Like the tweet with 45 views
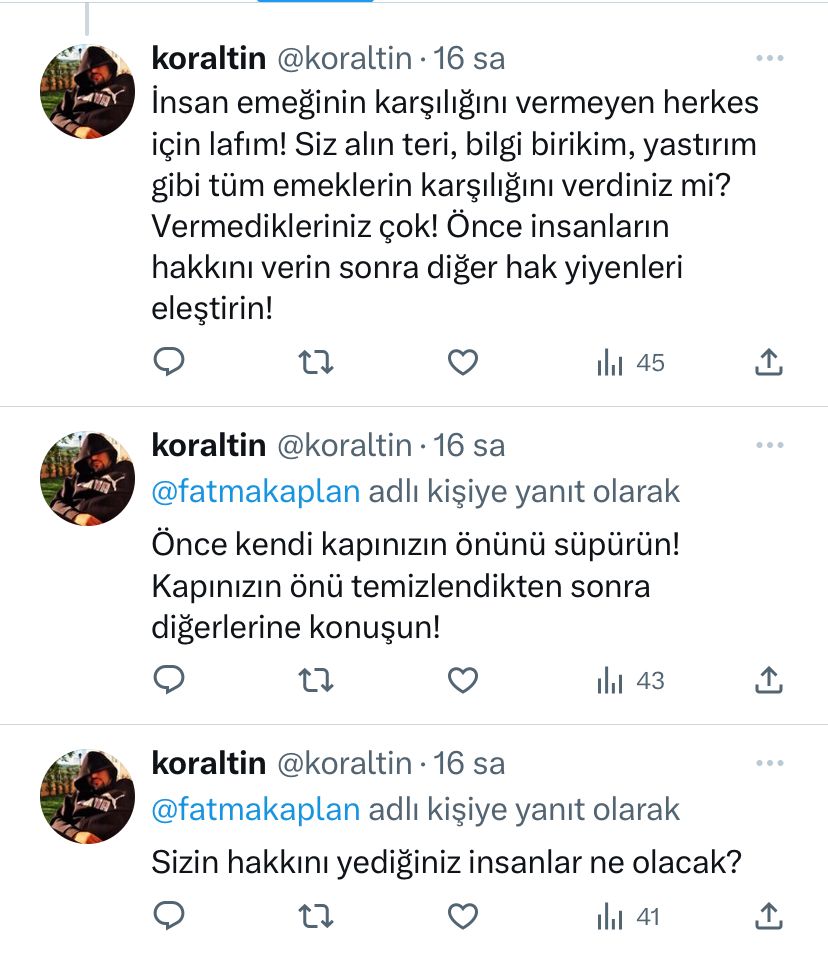828x957 pixels. (462, 363)
